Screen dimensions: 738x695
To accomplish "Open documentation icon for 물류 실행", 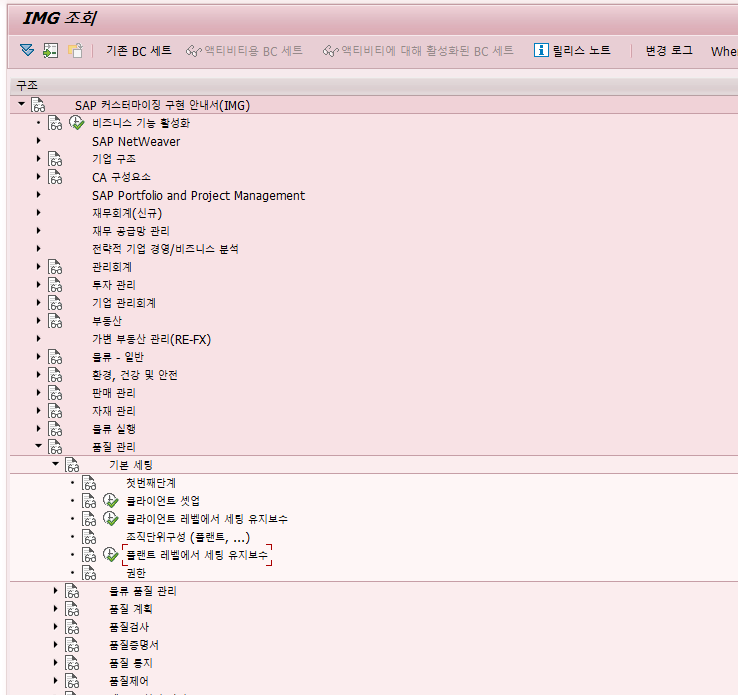I will (55, 429).
